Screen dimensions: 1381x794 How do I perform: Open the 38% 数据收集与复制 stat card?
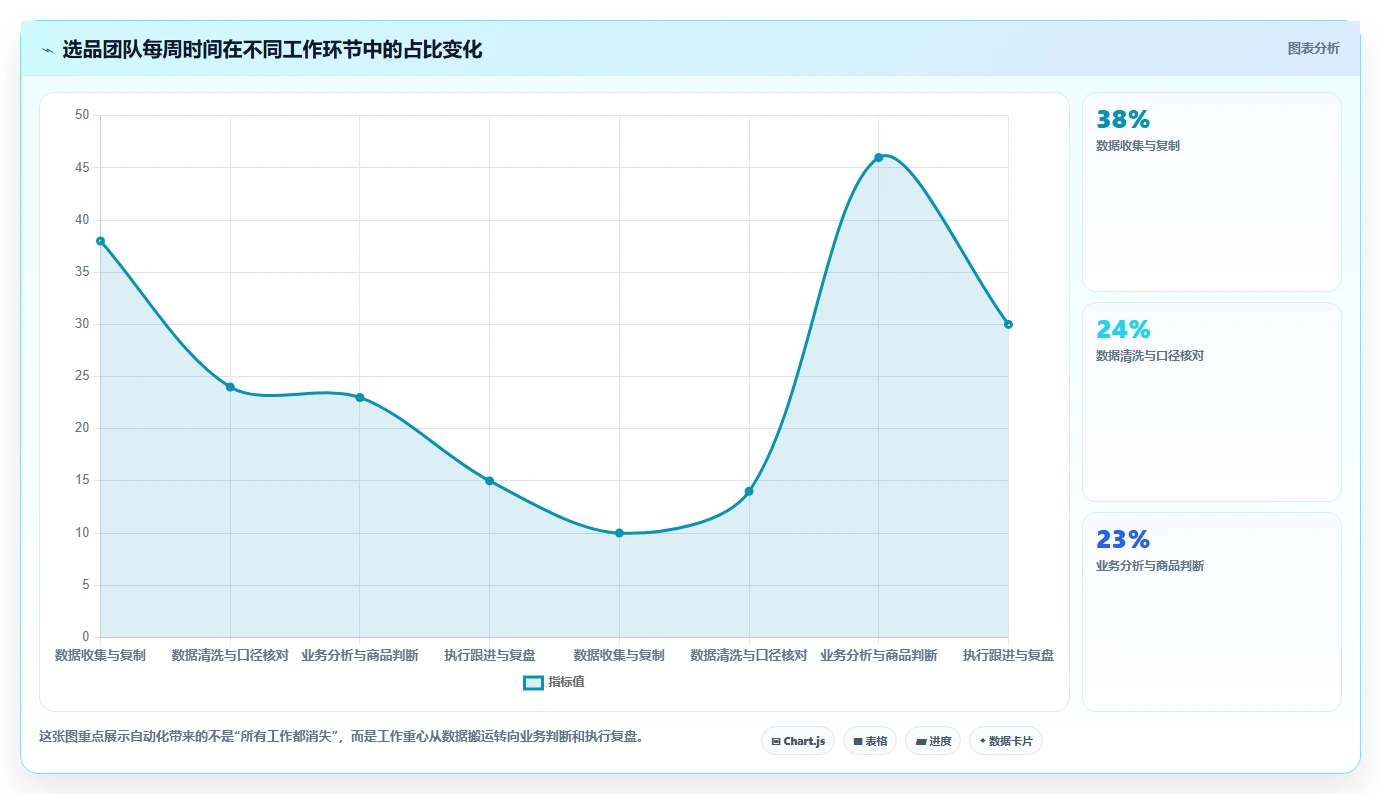(1211, 192)
